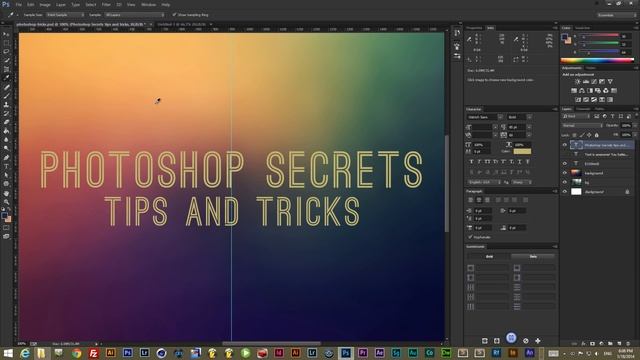The height and width of the screenshot is (360, 640).
Task: Select the Clone Stamp tool
Action: coord(6,105)
